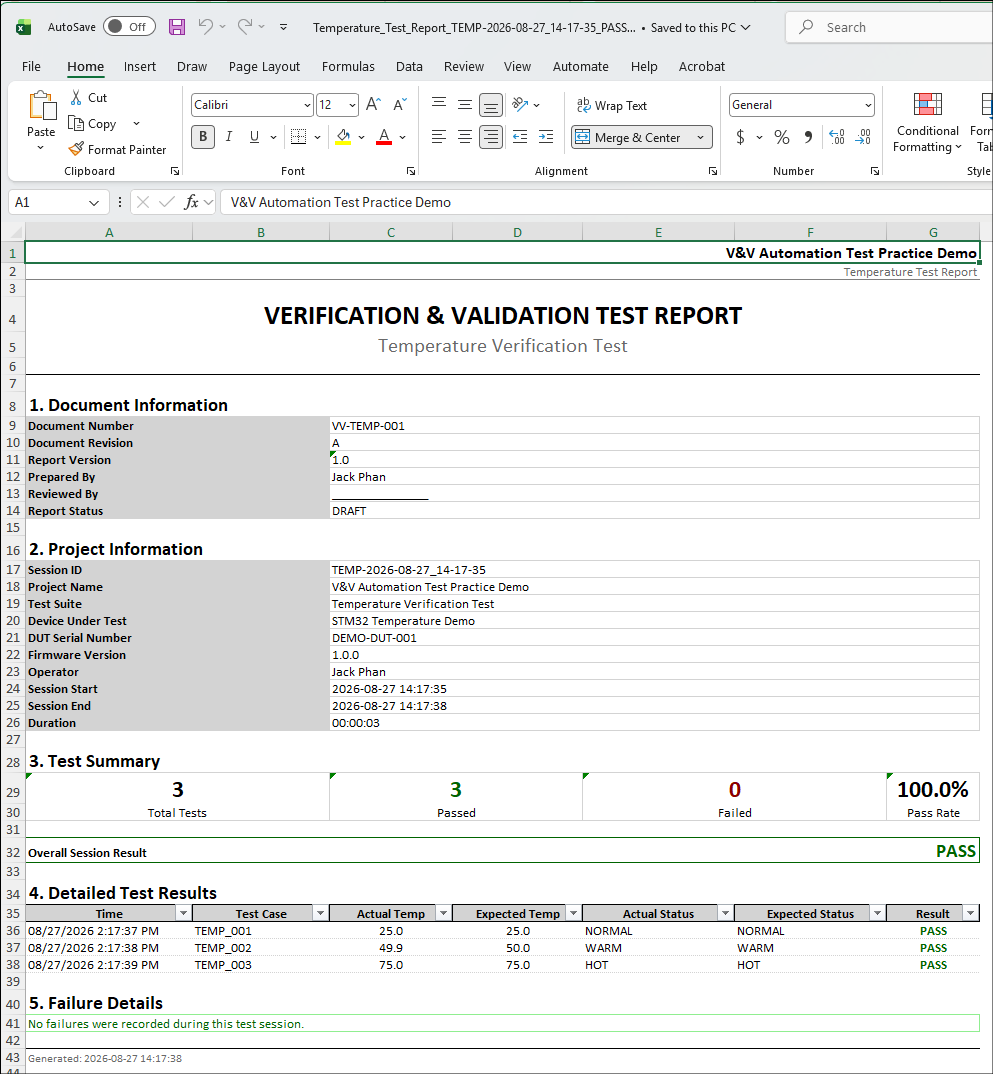Click the Name Box showing A1
Image resolution: width=993 pixels, height=1074 pixels.
tap(58, 202)
